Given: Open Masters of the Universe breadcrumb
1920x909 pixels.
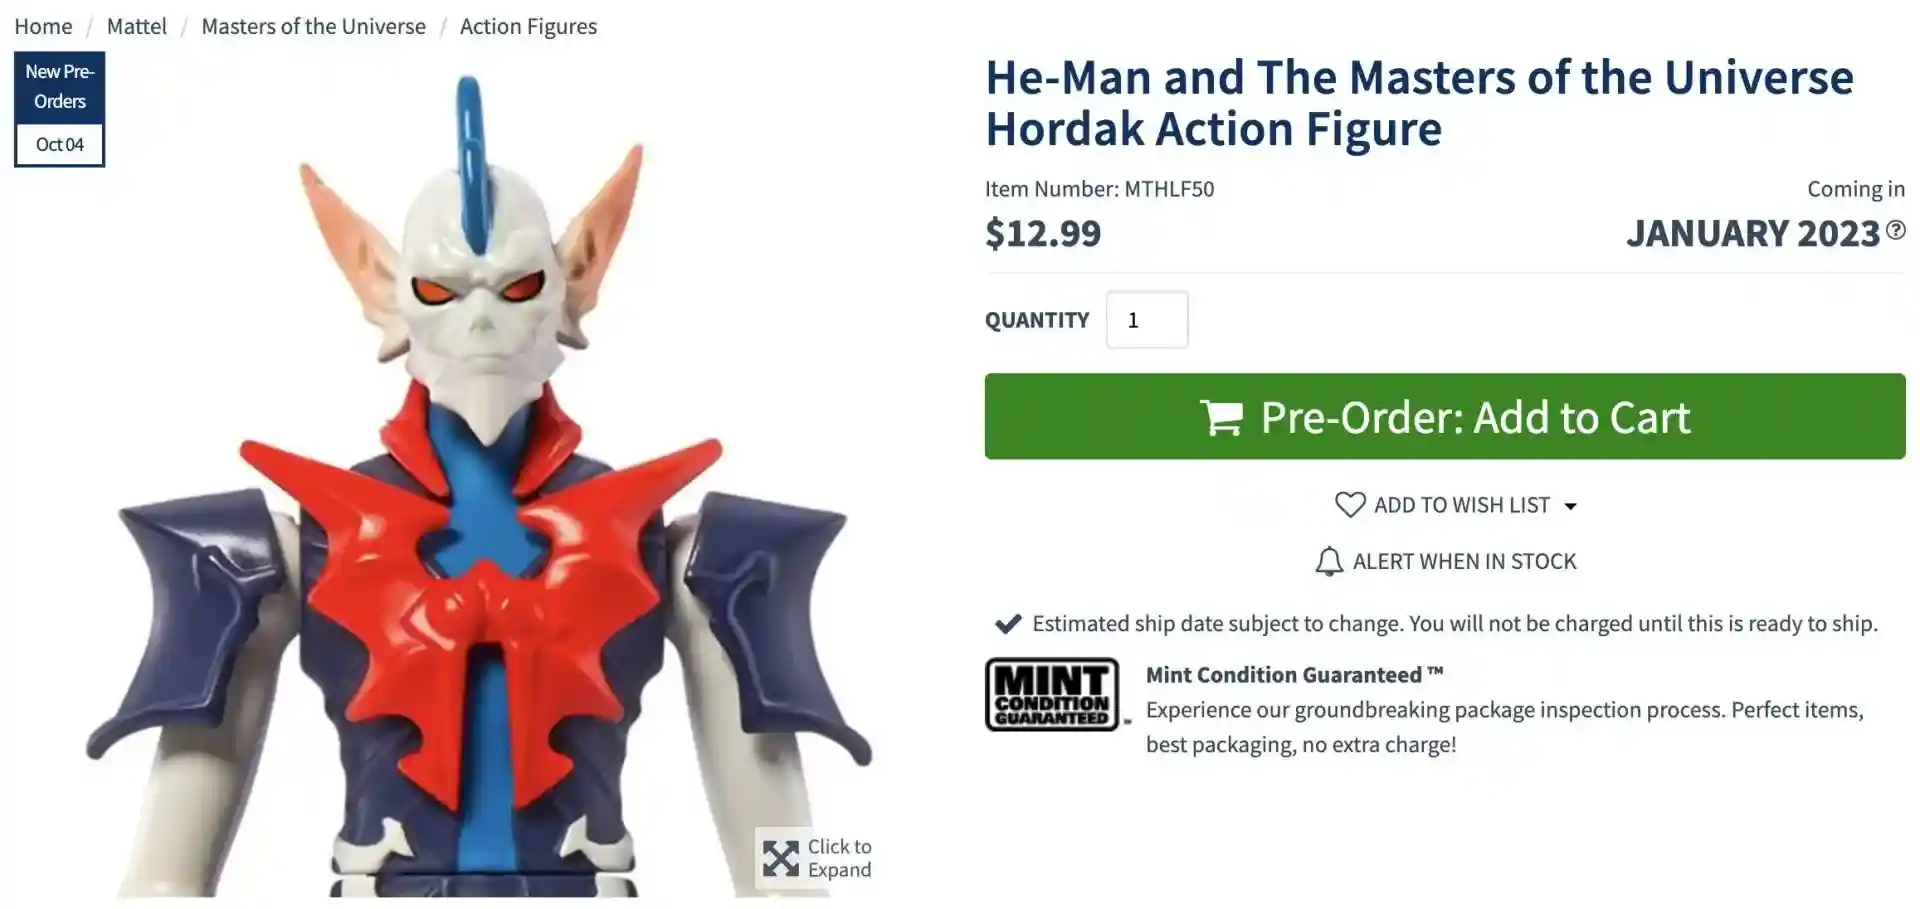Looking at the screenshot, I should tap(314, 26).
